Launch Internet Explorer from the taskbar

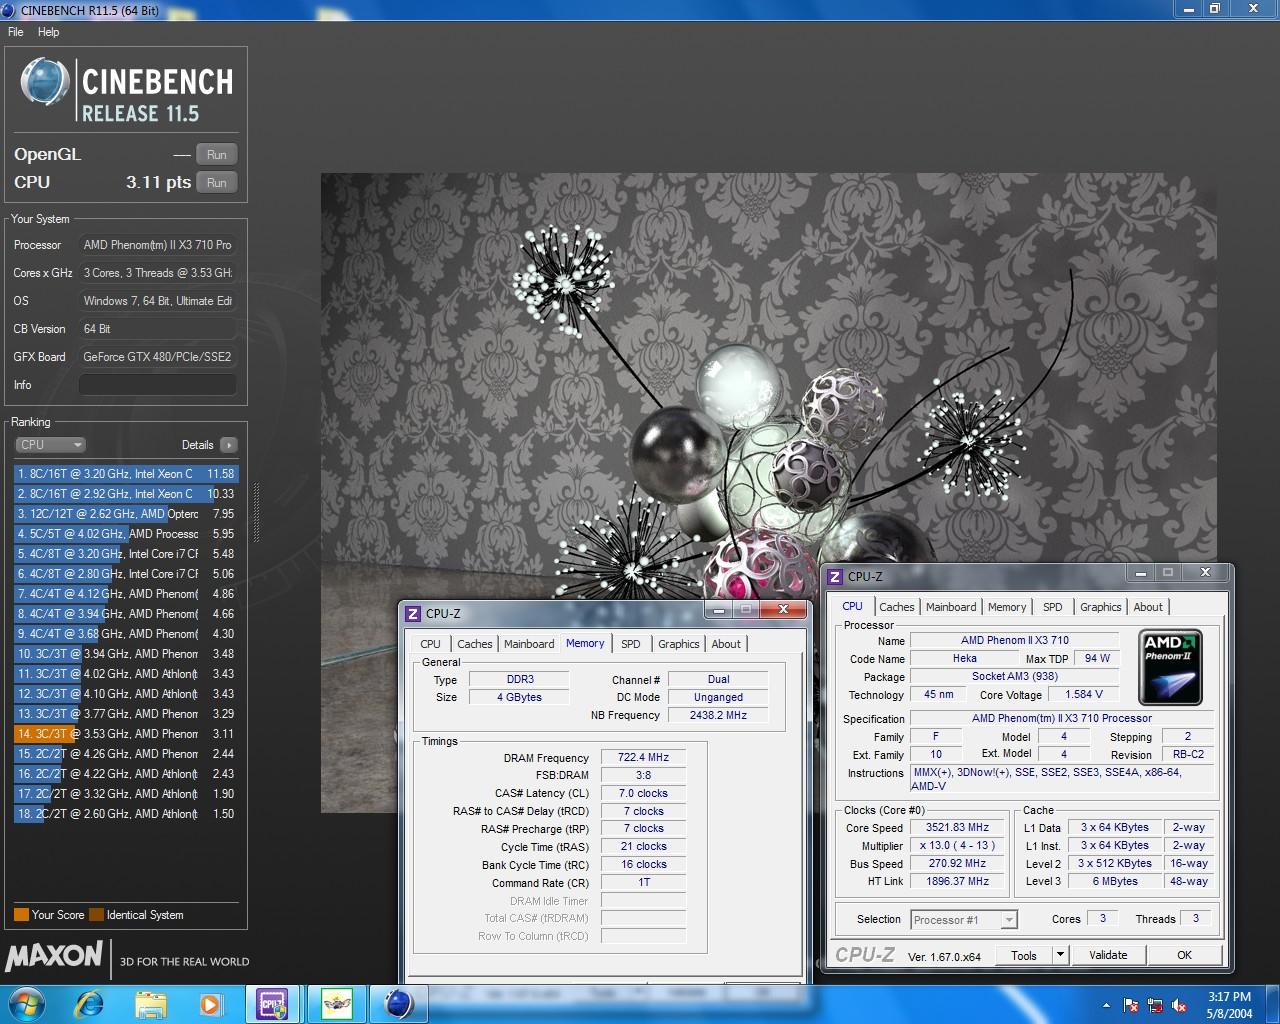click(x=89, y=1003)
